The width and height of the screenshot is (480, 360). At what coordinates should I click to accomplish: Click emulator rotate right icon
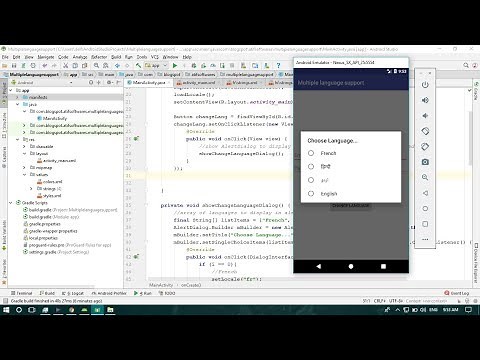425,146
